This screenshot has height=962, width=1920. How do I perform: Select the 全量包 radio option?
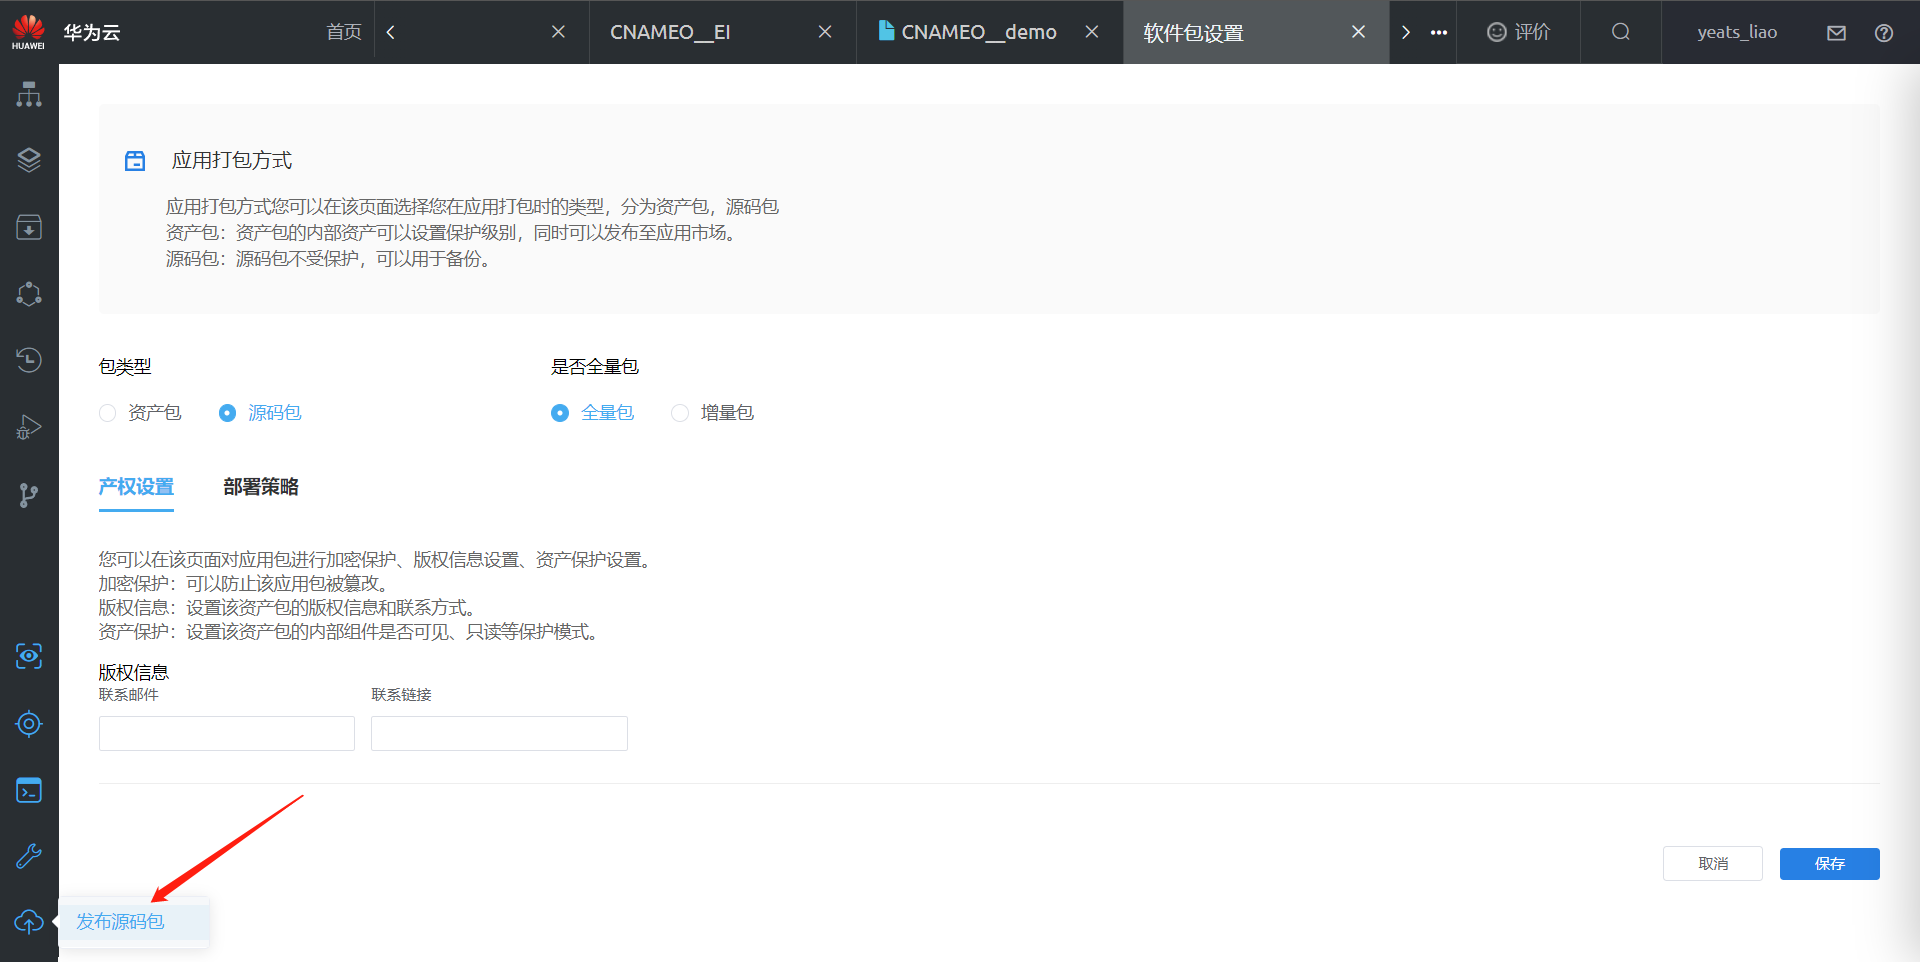[x=560, y=413]
